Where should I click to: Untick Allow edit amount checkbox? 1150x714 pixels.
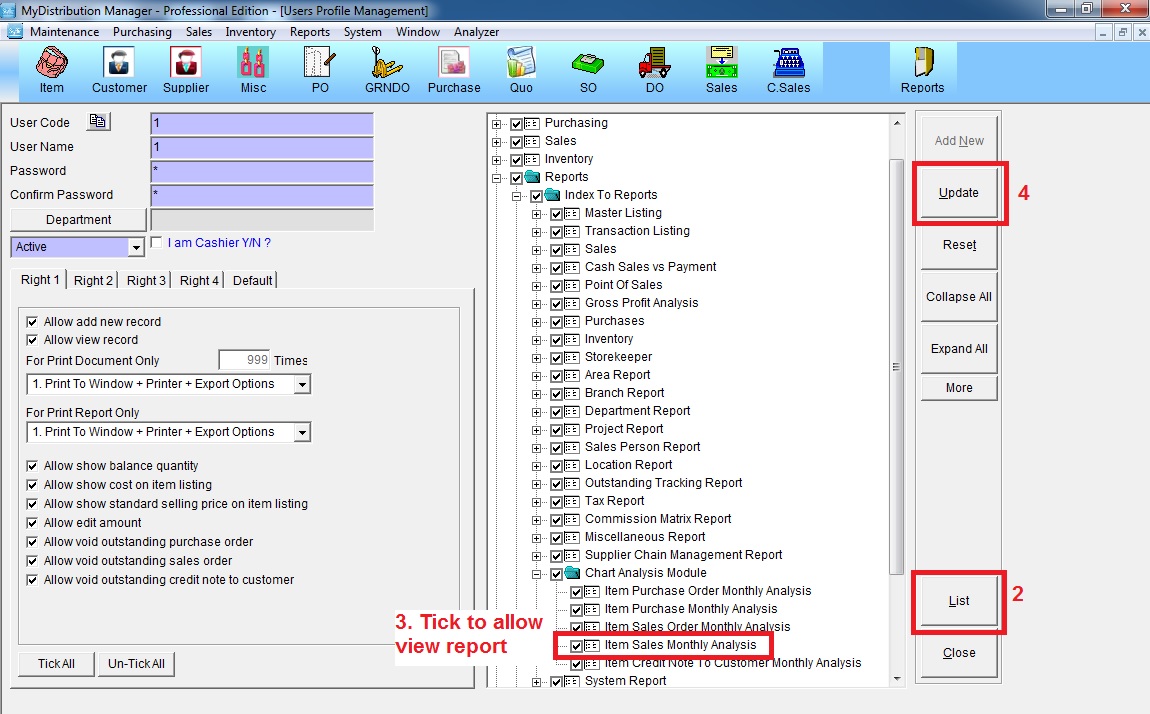point(32,523)
